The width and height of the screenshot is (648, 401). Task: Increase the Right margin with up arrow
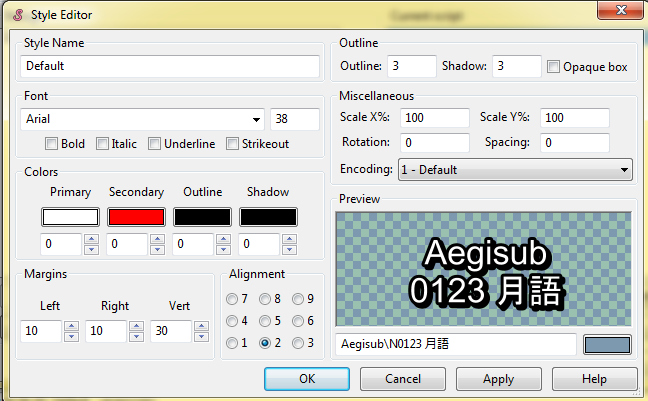tap(136, 326)
